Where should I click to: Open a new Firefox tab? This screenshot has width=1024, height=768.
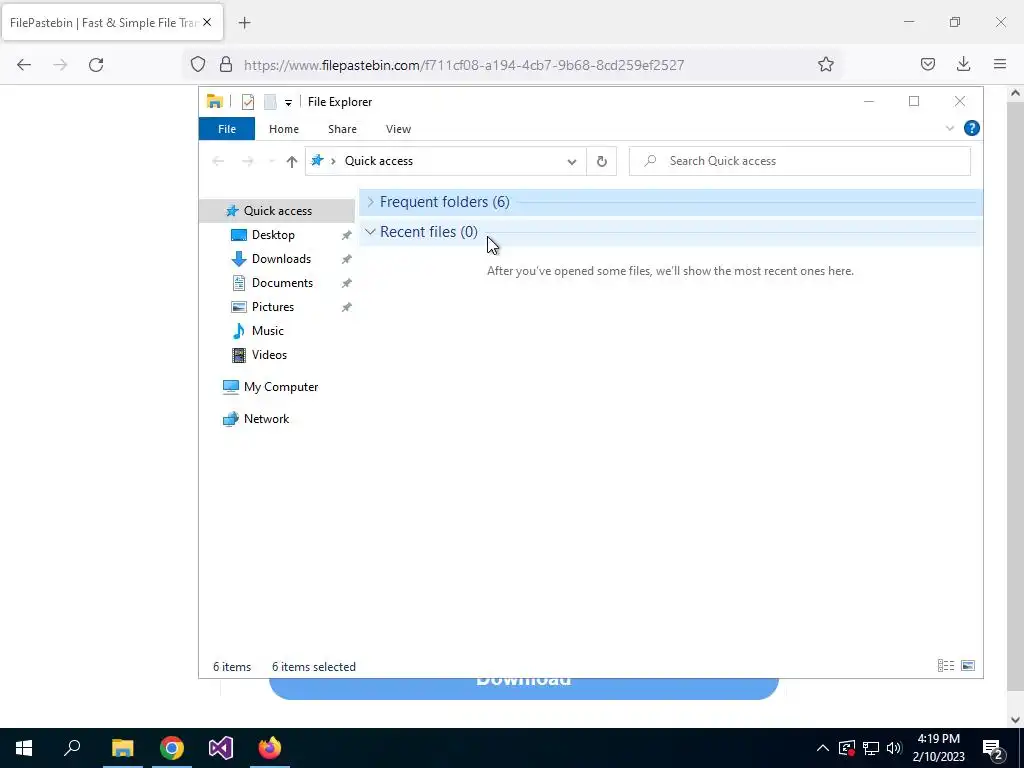(244, 23)
